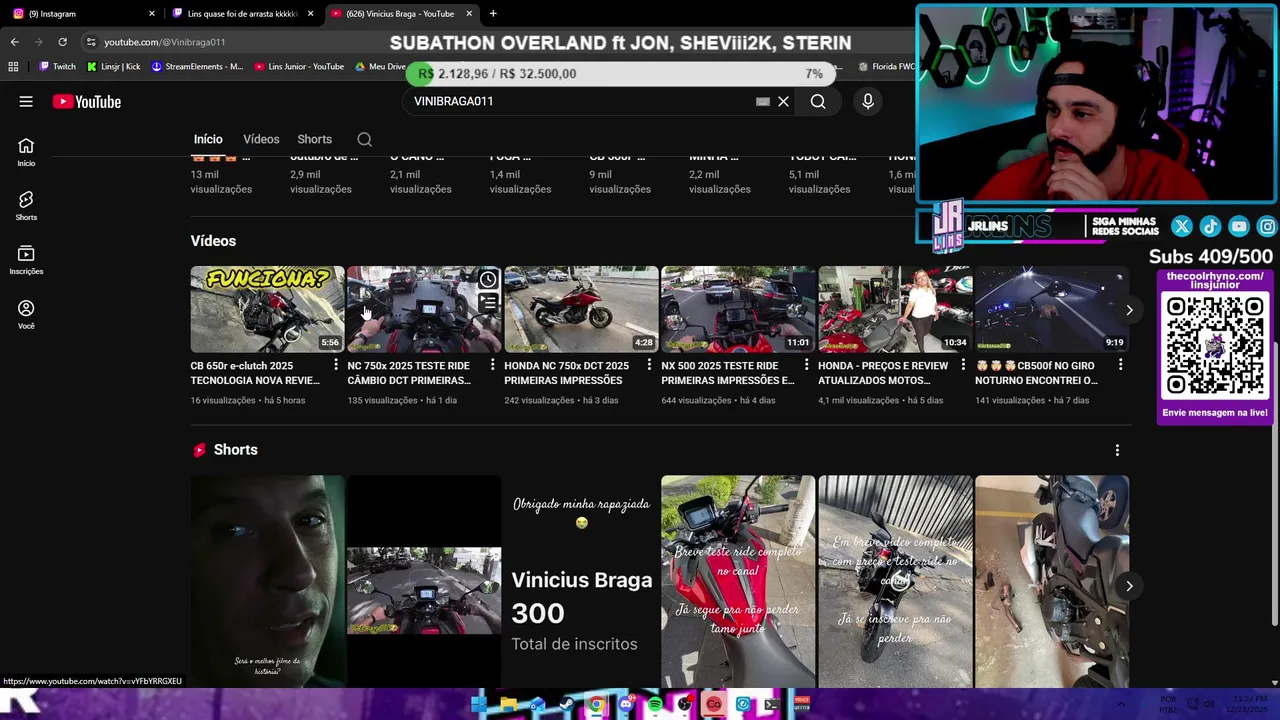
Task: Select the Vídeos channel tab
Action: [x=261, y=139]
